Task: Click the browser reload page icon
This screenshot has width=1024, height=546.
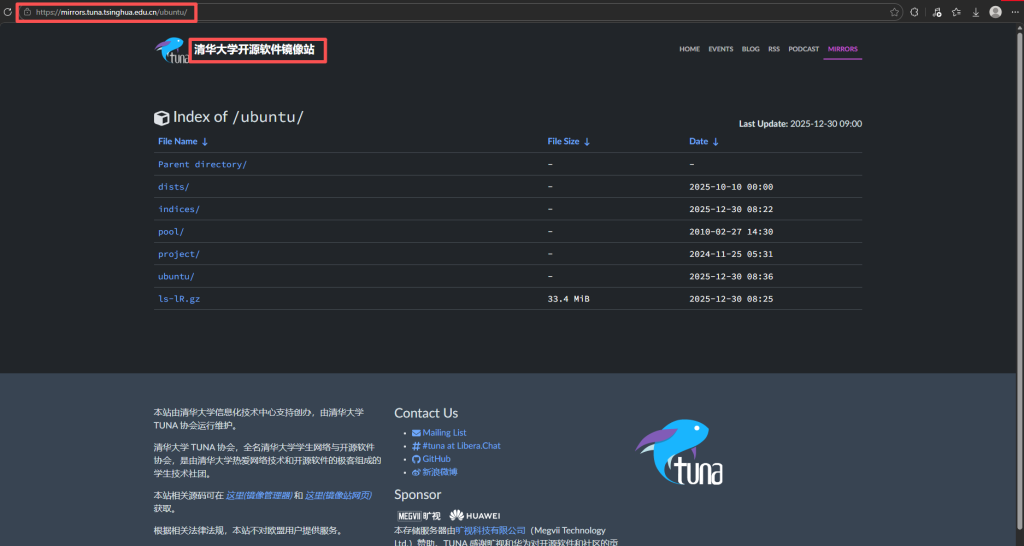Action: click(x=7, y=12)
